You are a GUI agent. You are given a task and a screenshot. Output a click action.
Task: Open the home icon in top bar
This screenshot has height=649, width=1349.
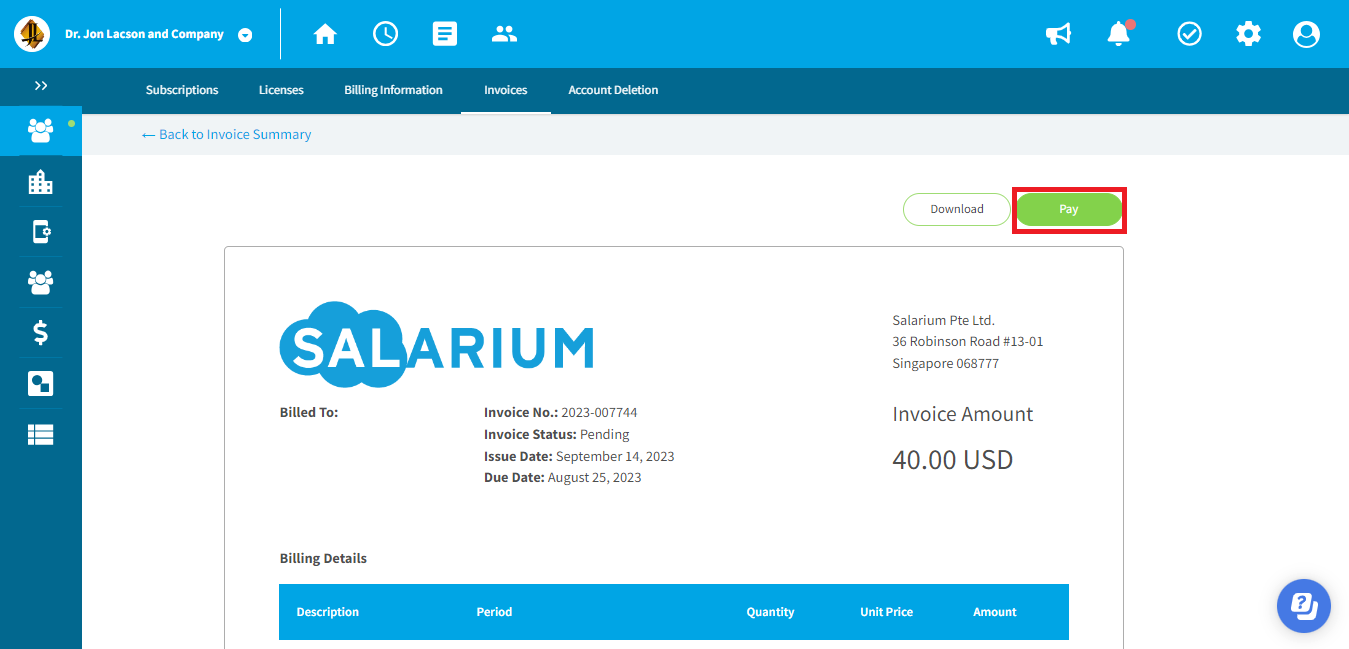click(325, 34)
